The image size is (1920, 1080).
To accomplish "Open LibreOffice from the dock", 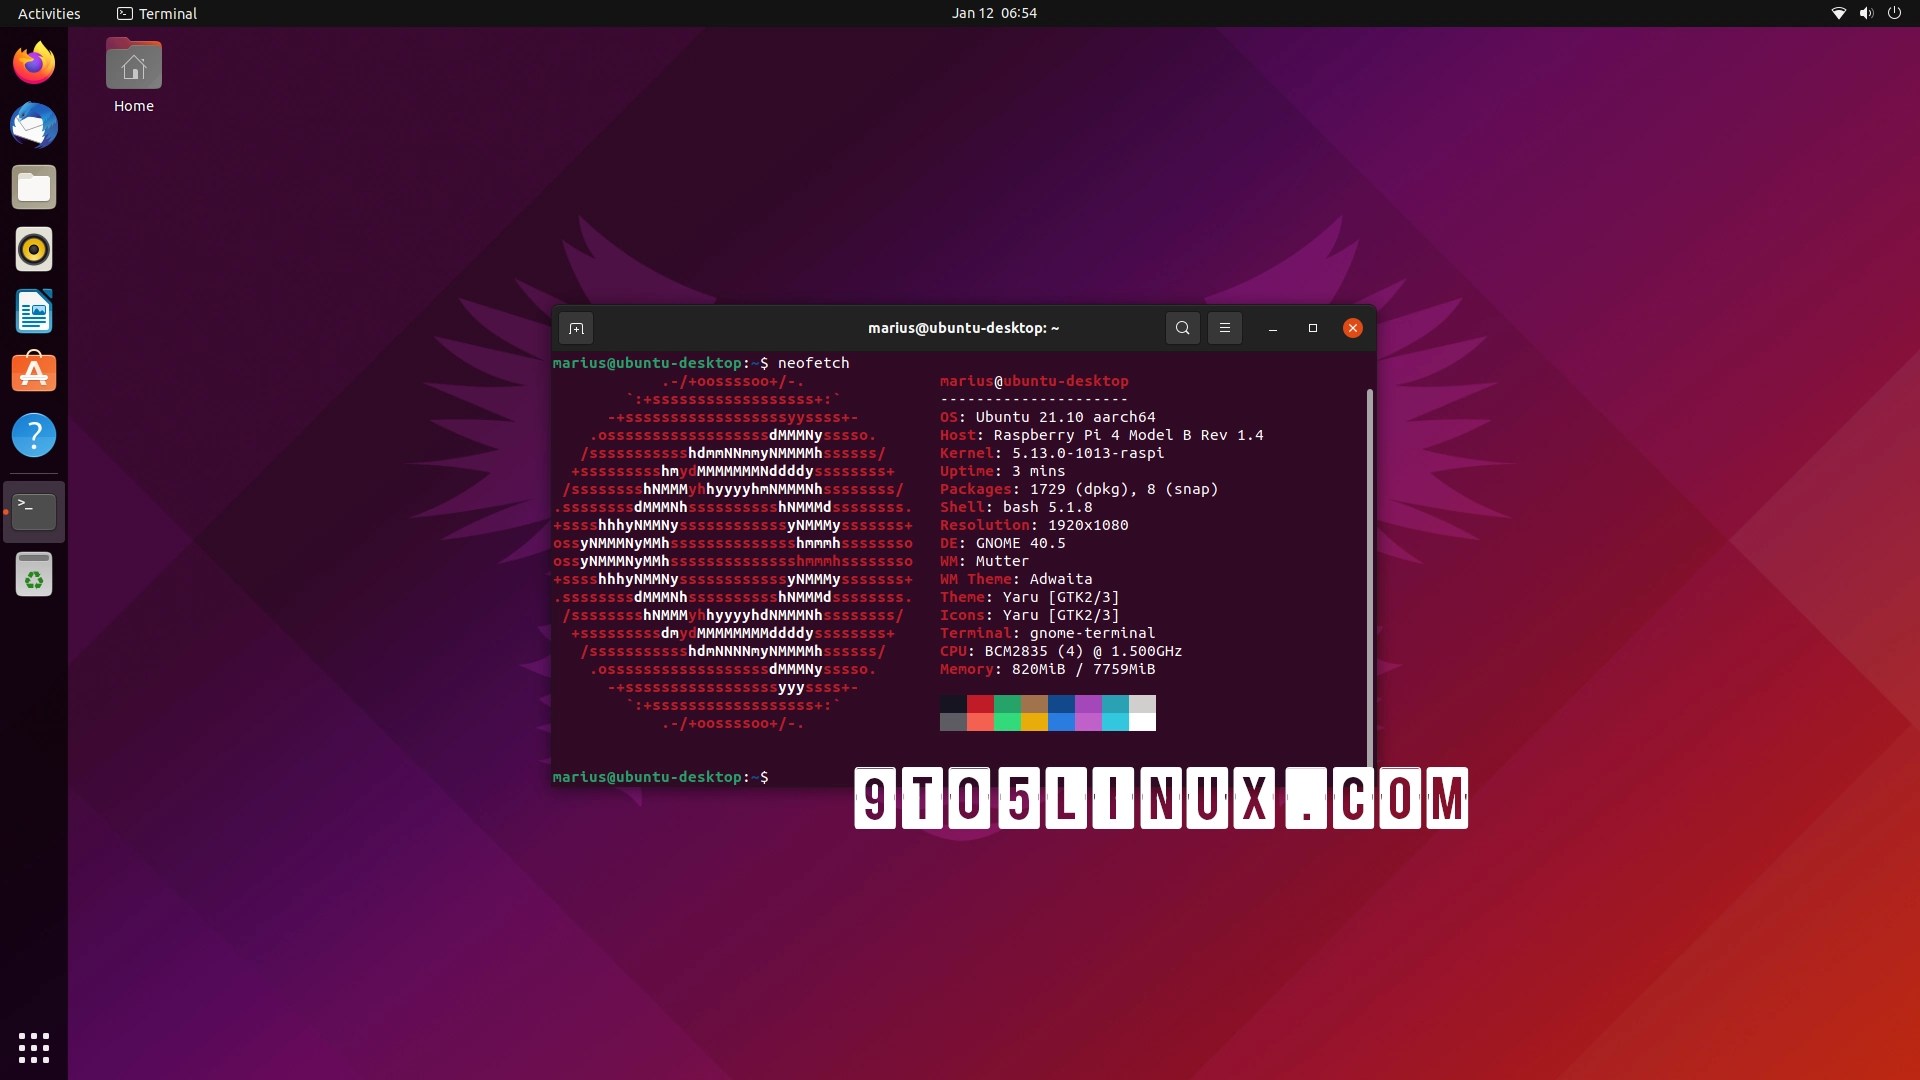I will [x=34, y=311].
